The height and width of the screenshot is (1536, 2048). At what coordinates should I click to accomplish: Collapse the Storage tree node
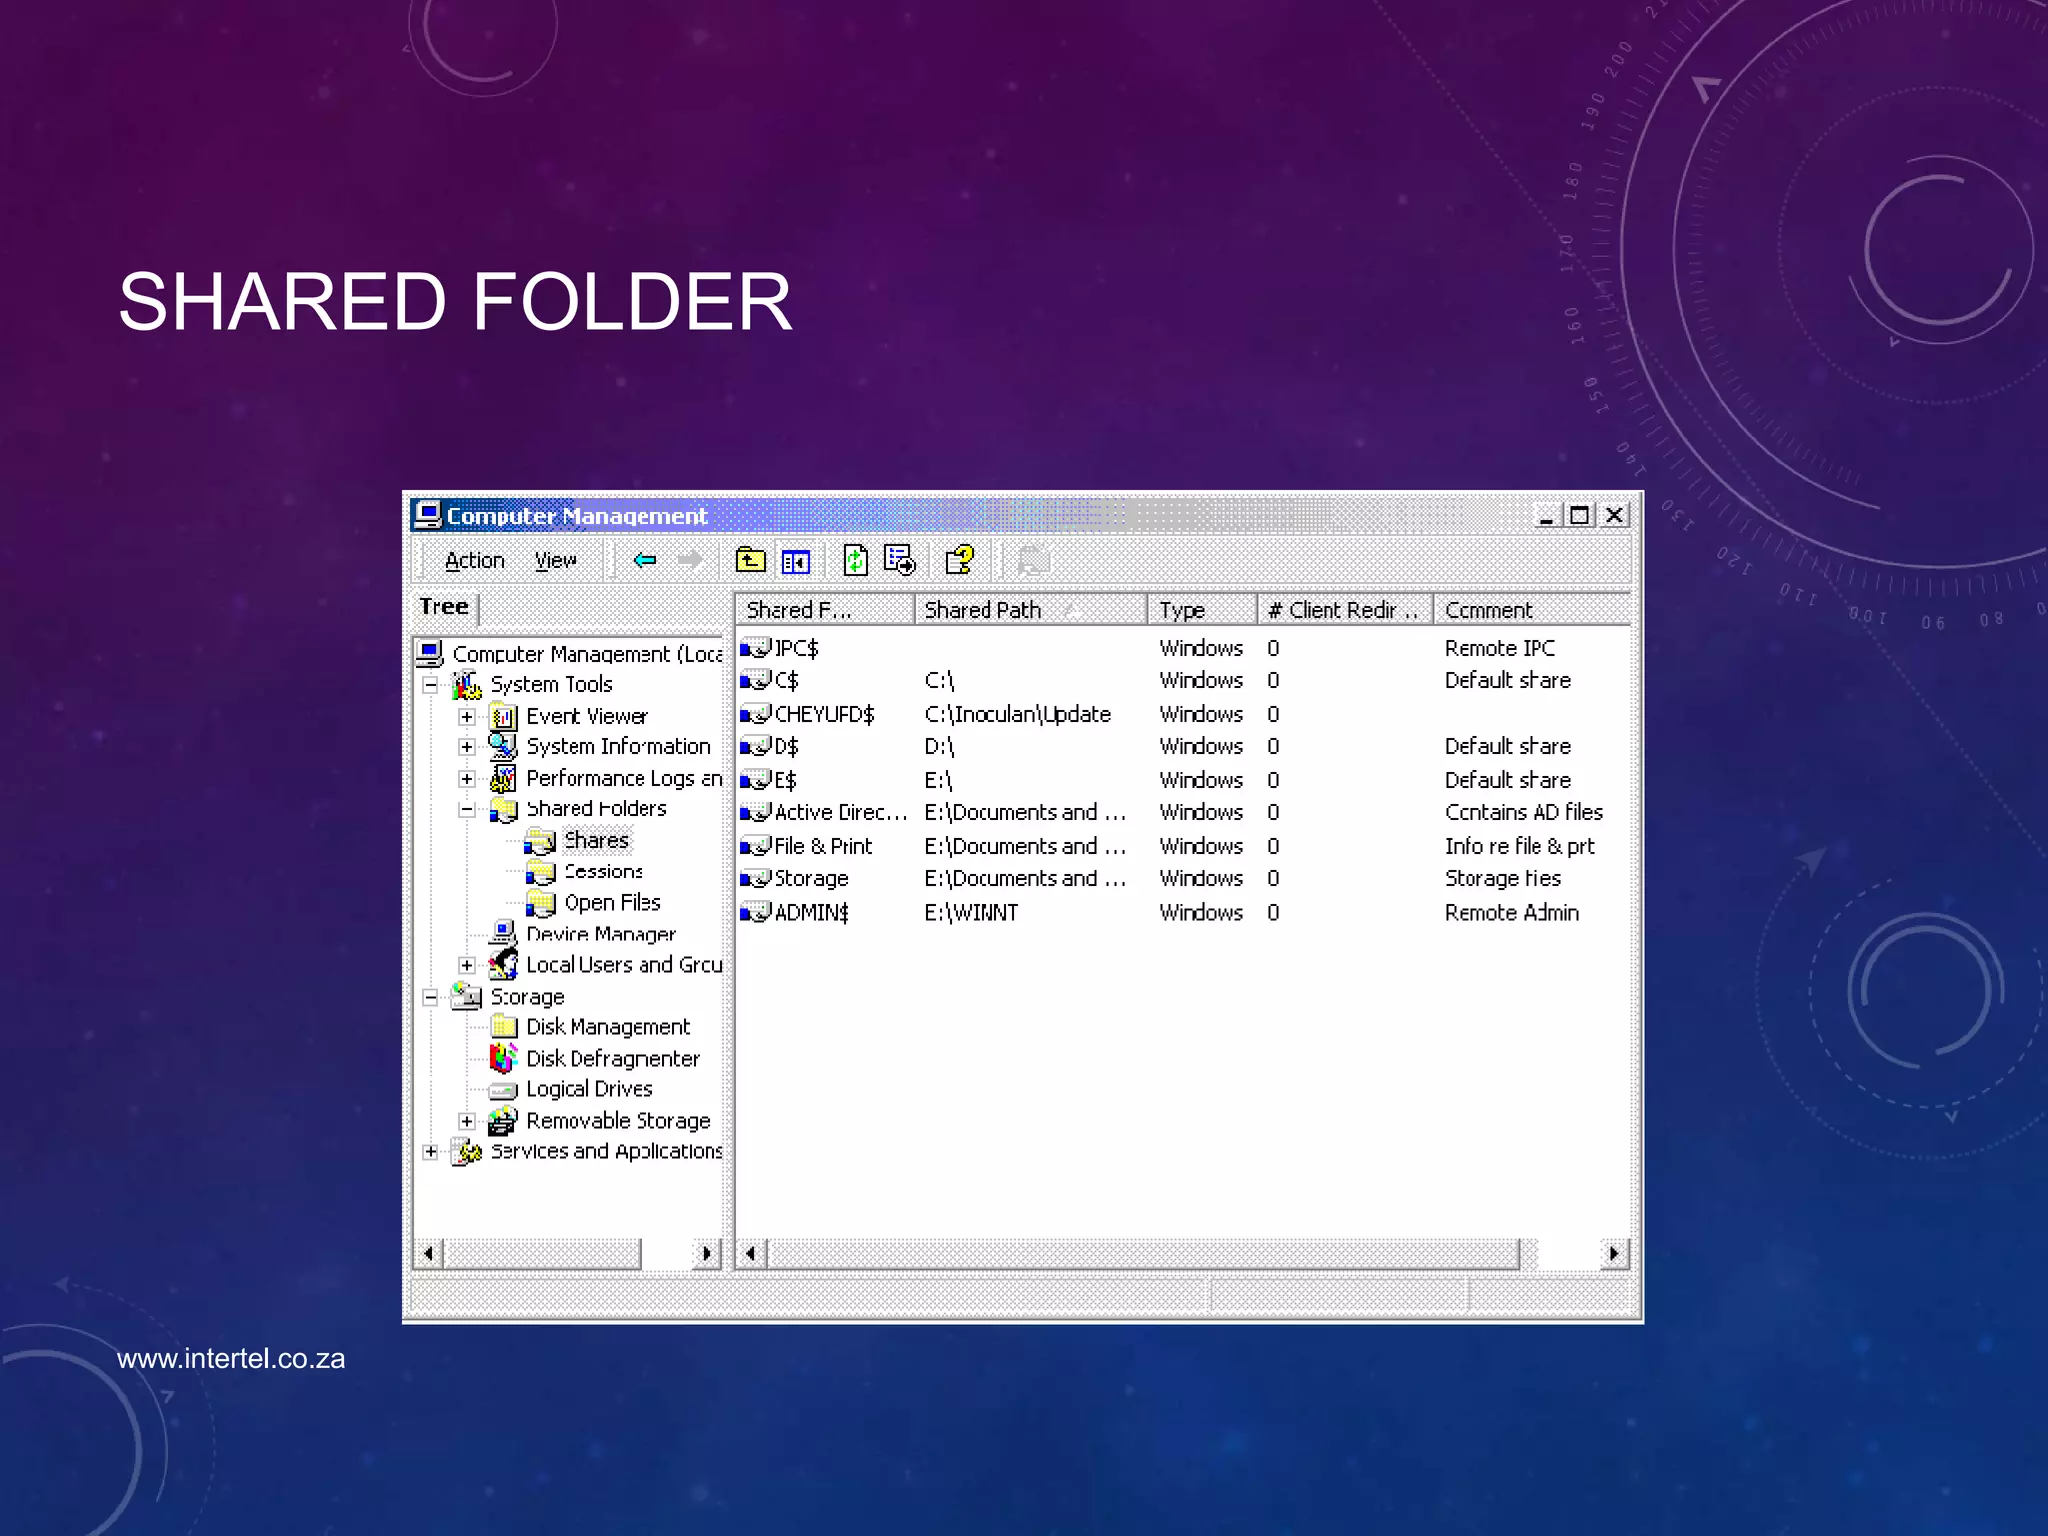point(430,997)
